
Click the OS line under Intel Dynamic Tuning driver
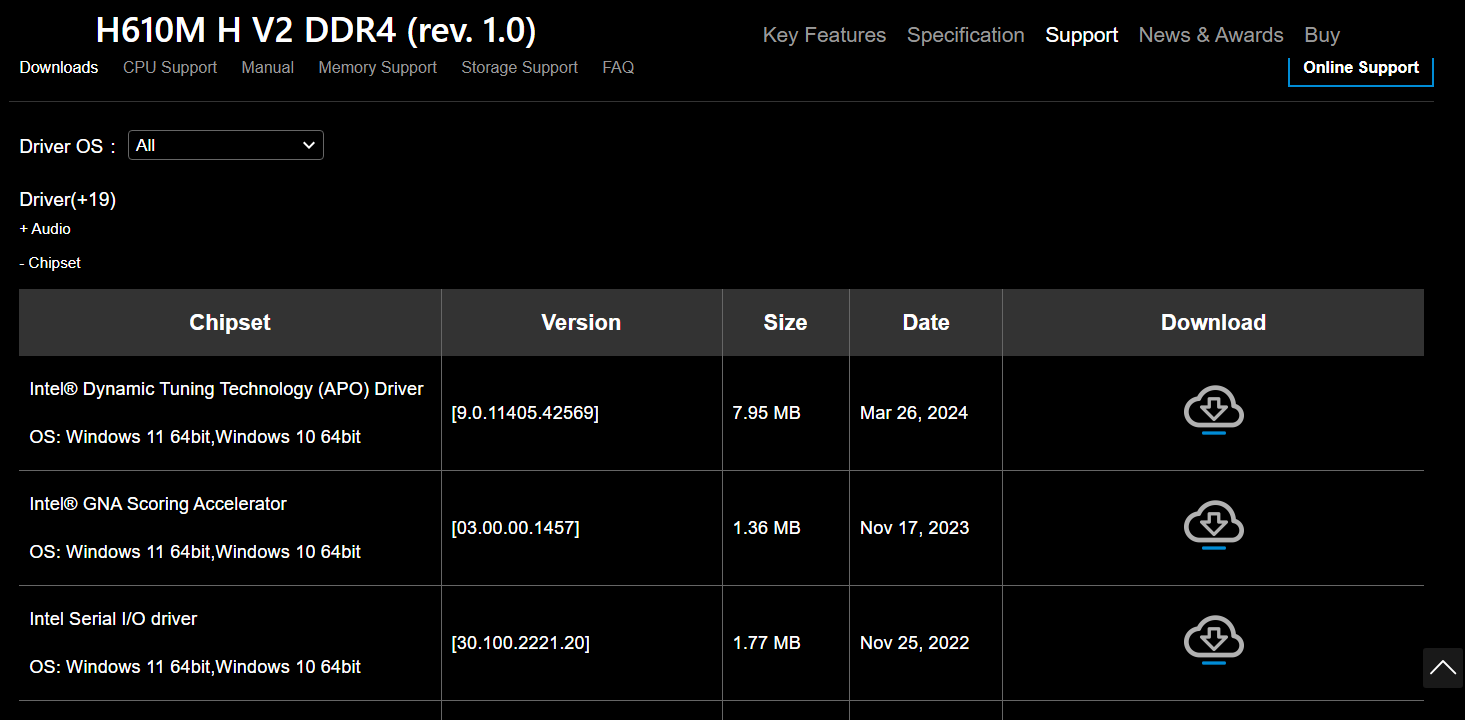[196, 437]
